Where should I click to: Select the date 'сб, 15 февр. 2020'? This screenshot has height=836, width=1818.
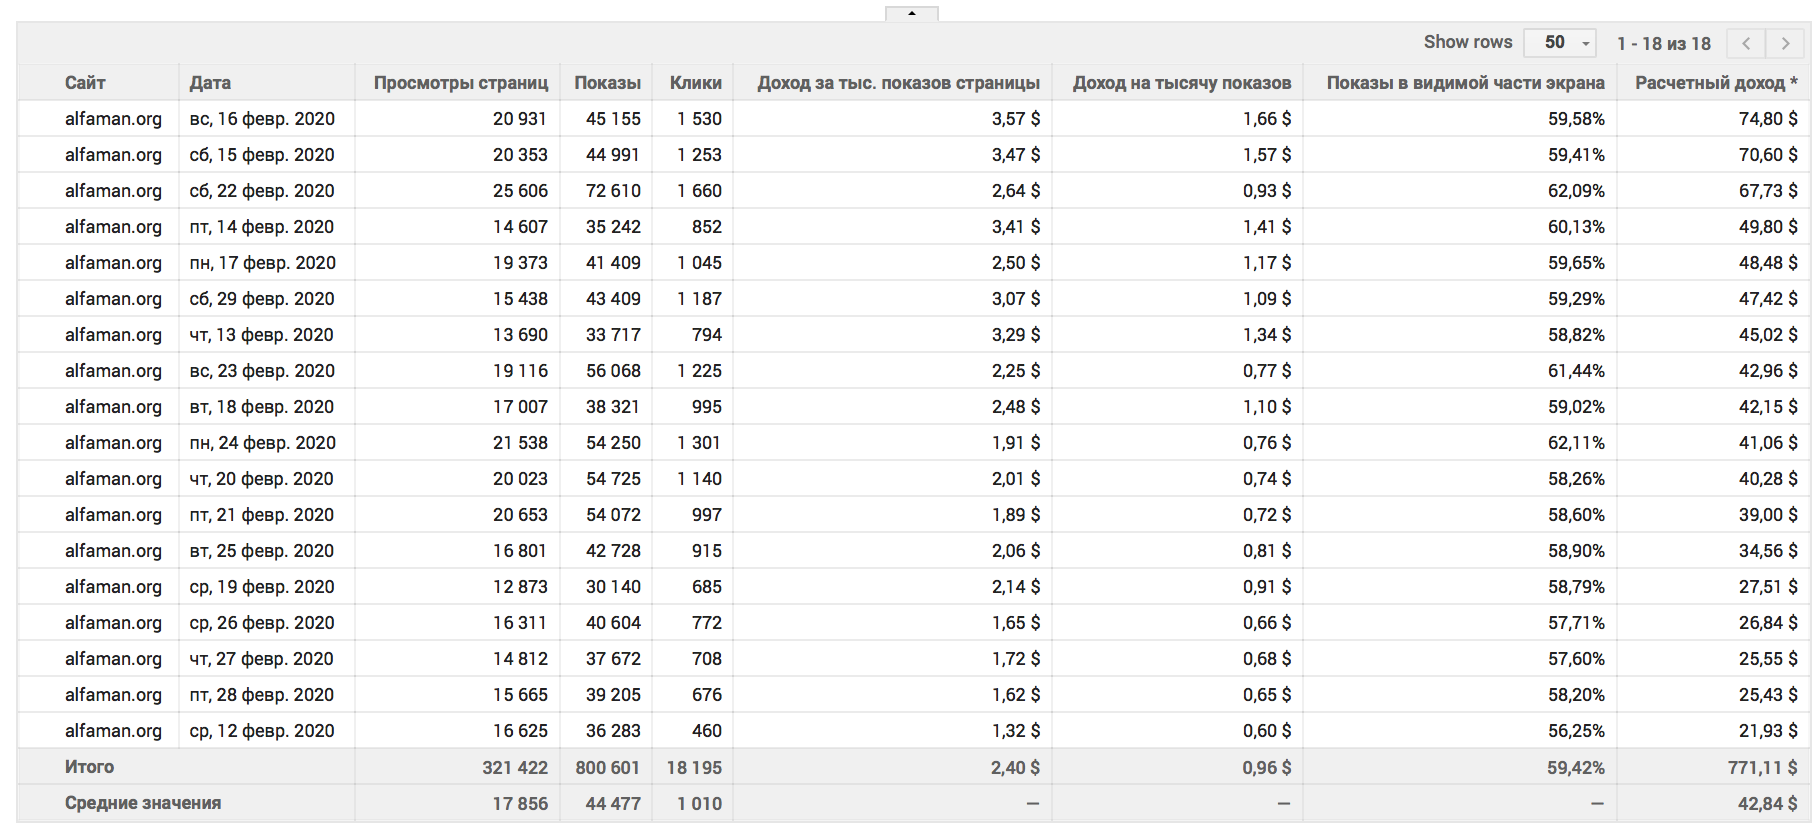[262, 155]
